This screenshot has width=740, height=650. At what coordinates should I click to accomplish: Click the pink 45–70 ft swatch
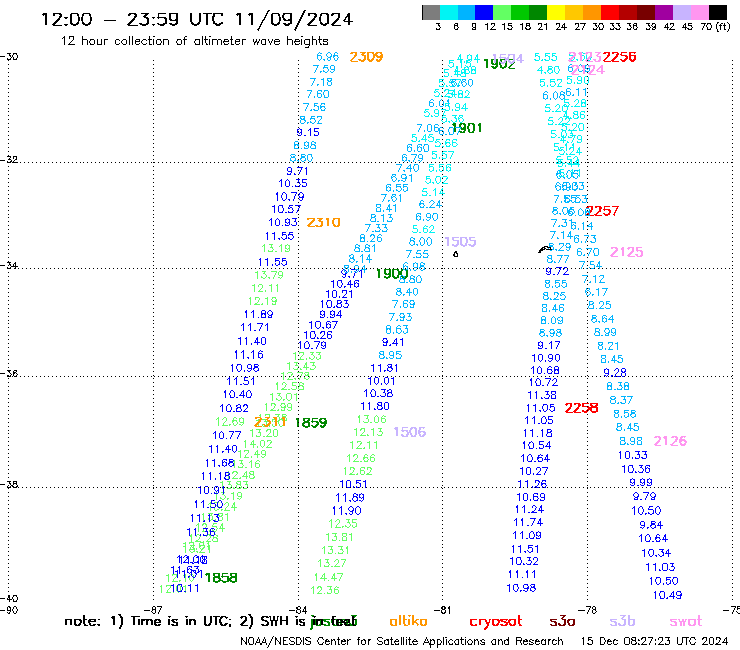coord(699,12)
